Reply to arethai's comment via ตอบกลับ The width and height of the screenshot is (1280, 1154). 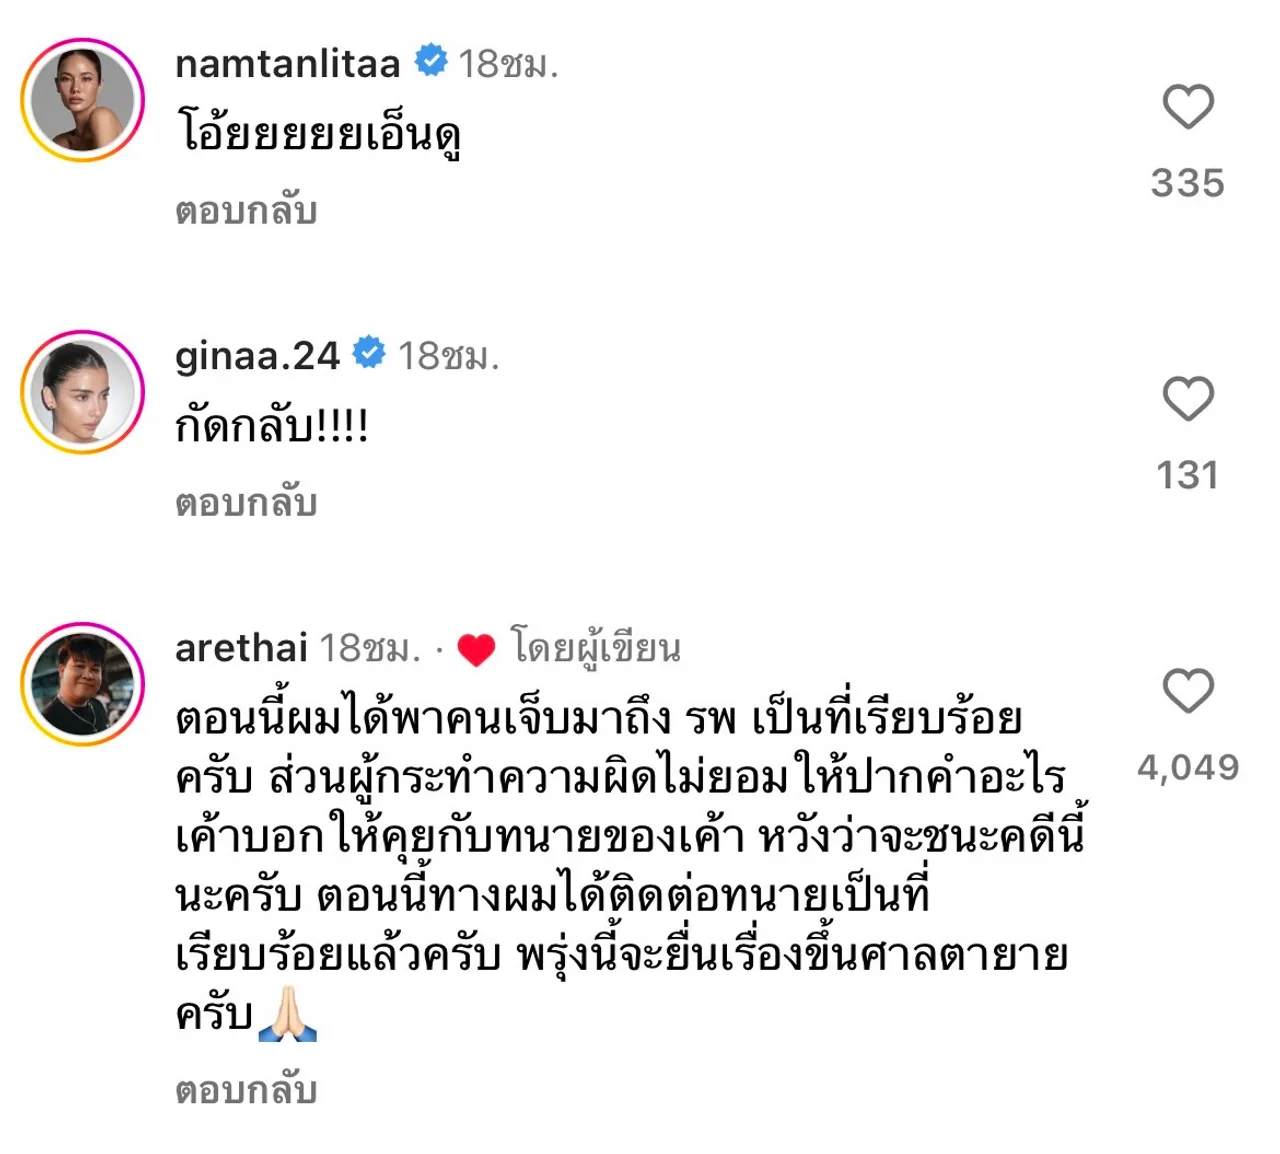click(246, 1089)
